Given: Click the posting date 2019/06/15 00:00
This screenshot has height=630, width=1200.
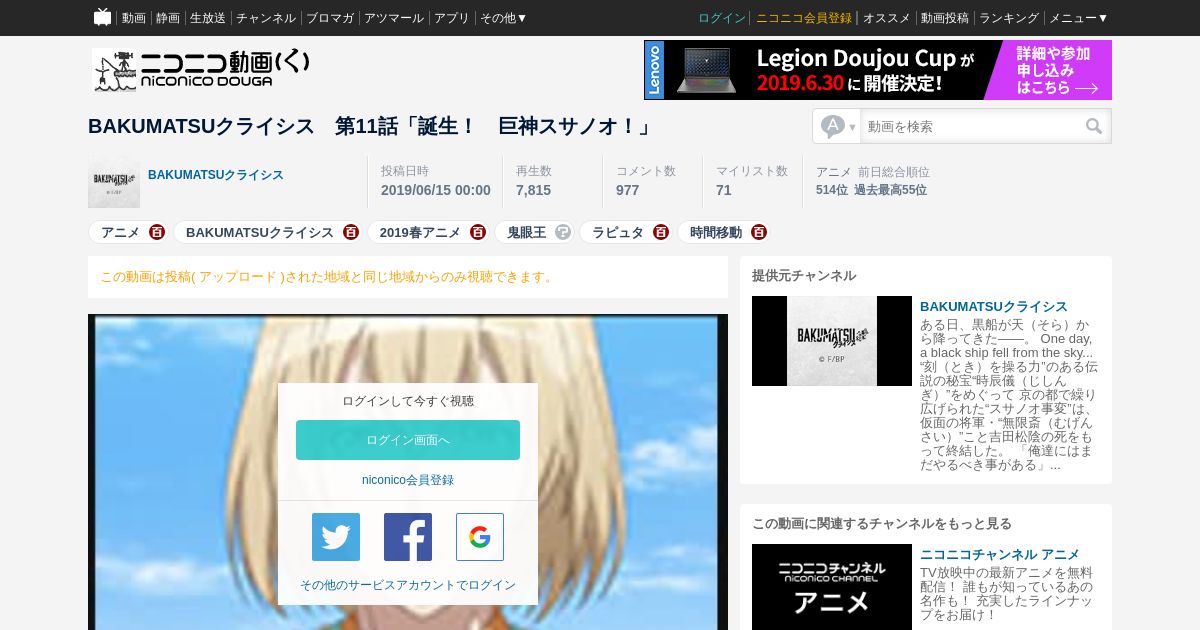Looking at the screenshot, I should [436, 190].
